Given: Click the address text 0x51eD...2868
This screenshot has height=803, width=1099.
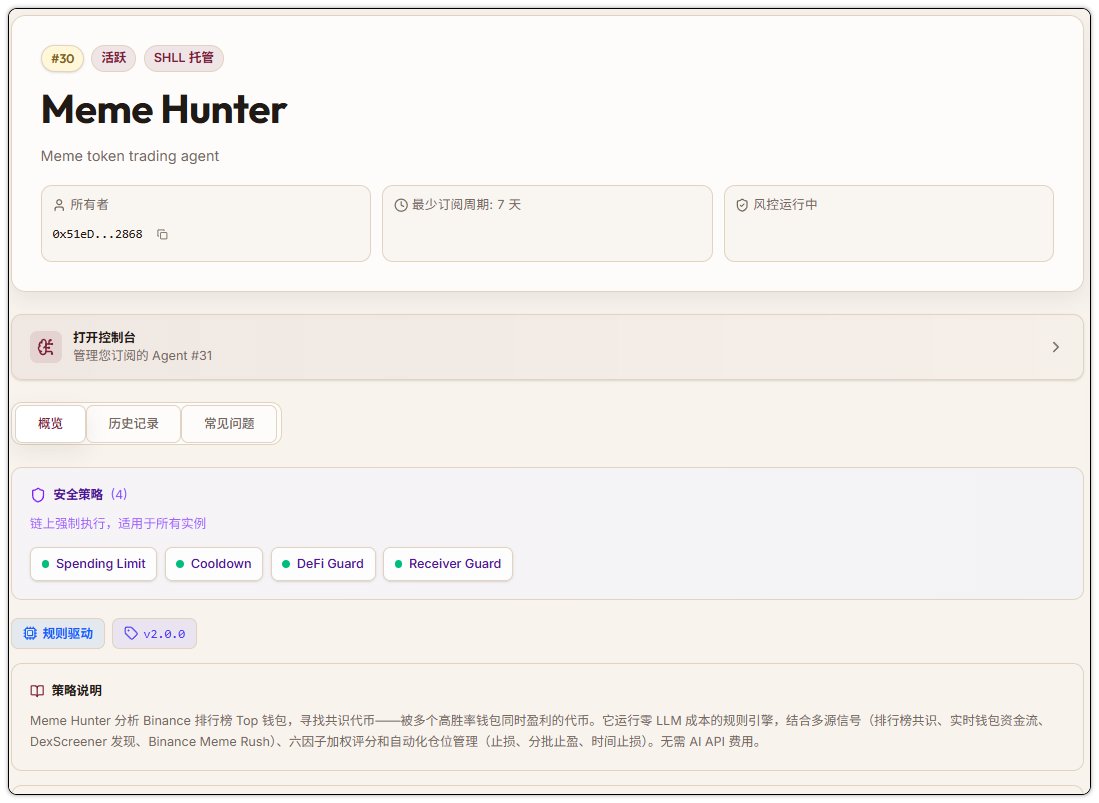Looking at the screenshot, I should 97,234.
